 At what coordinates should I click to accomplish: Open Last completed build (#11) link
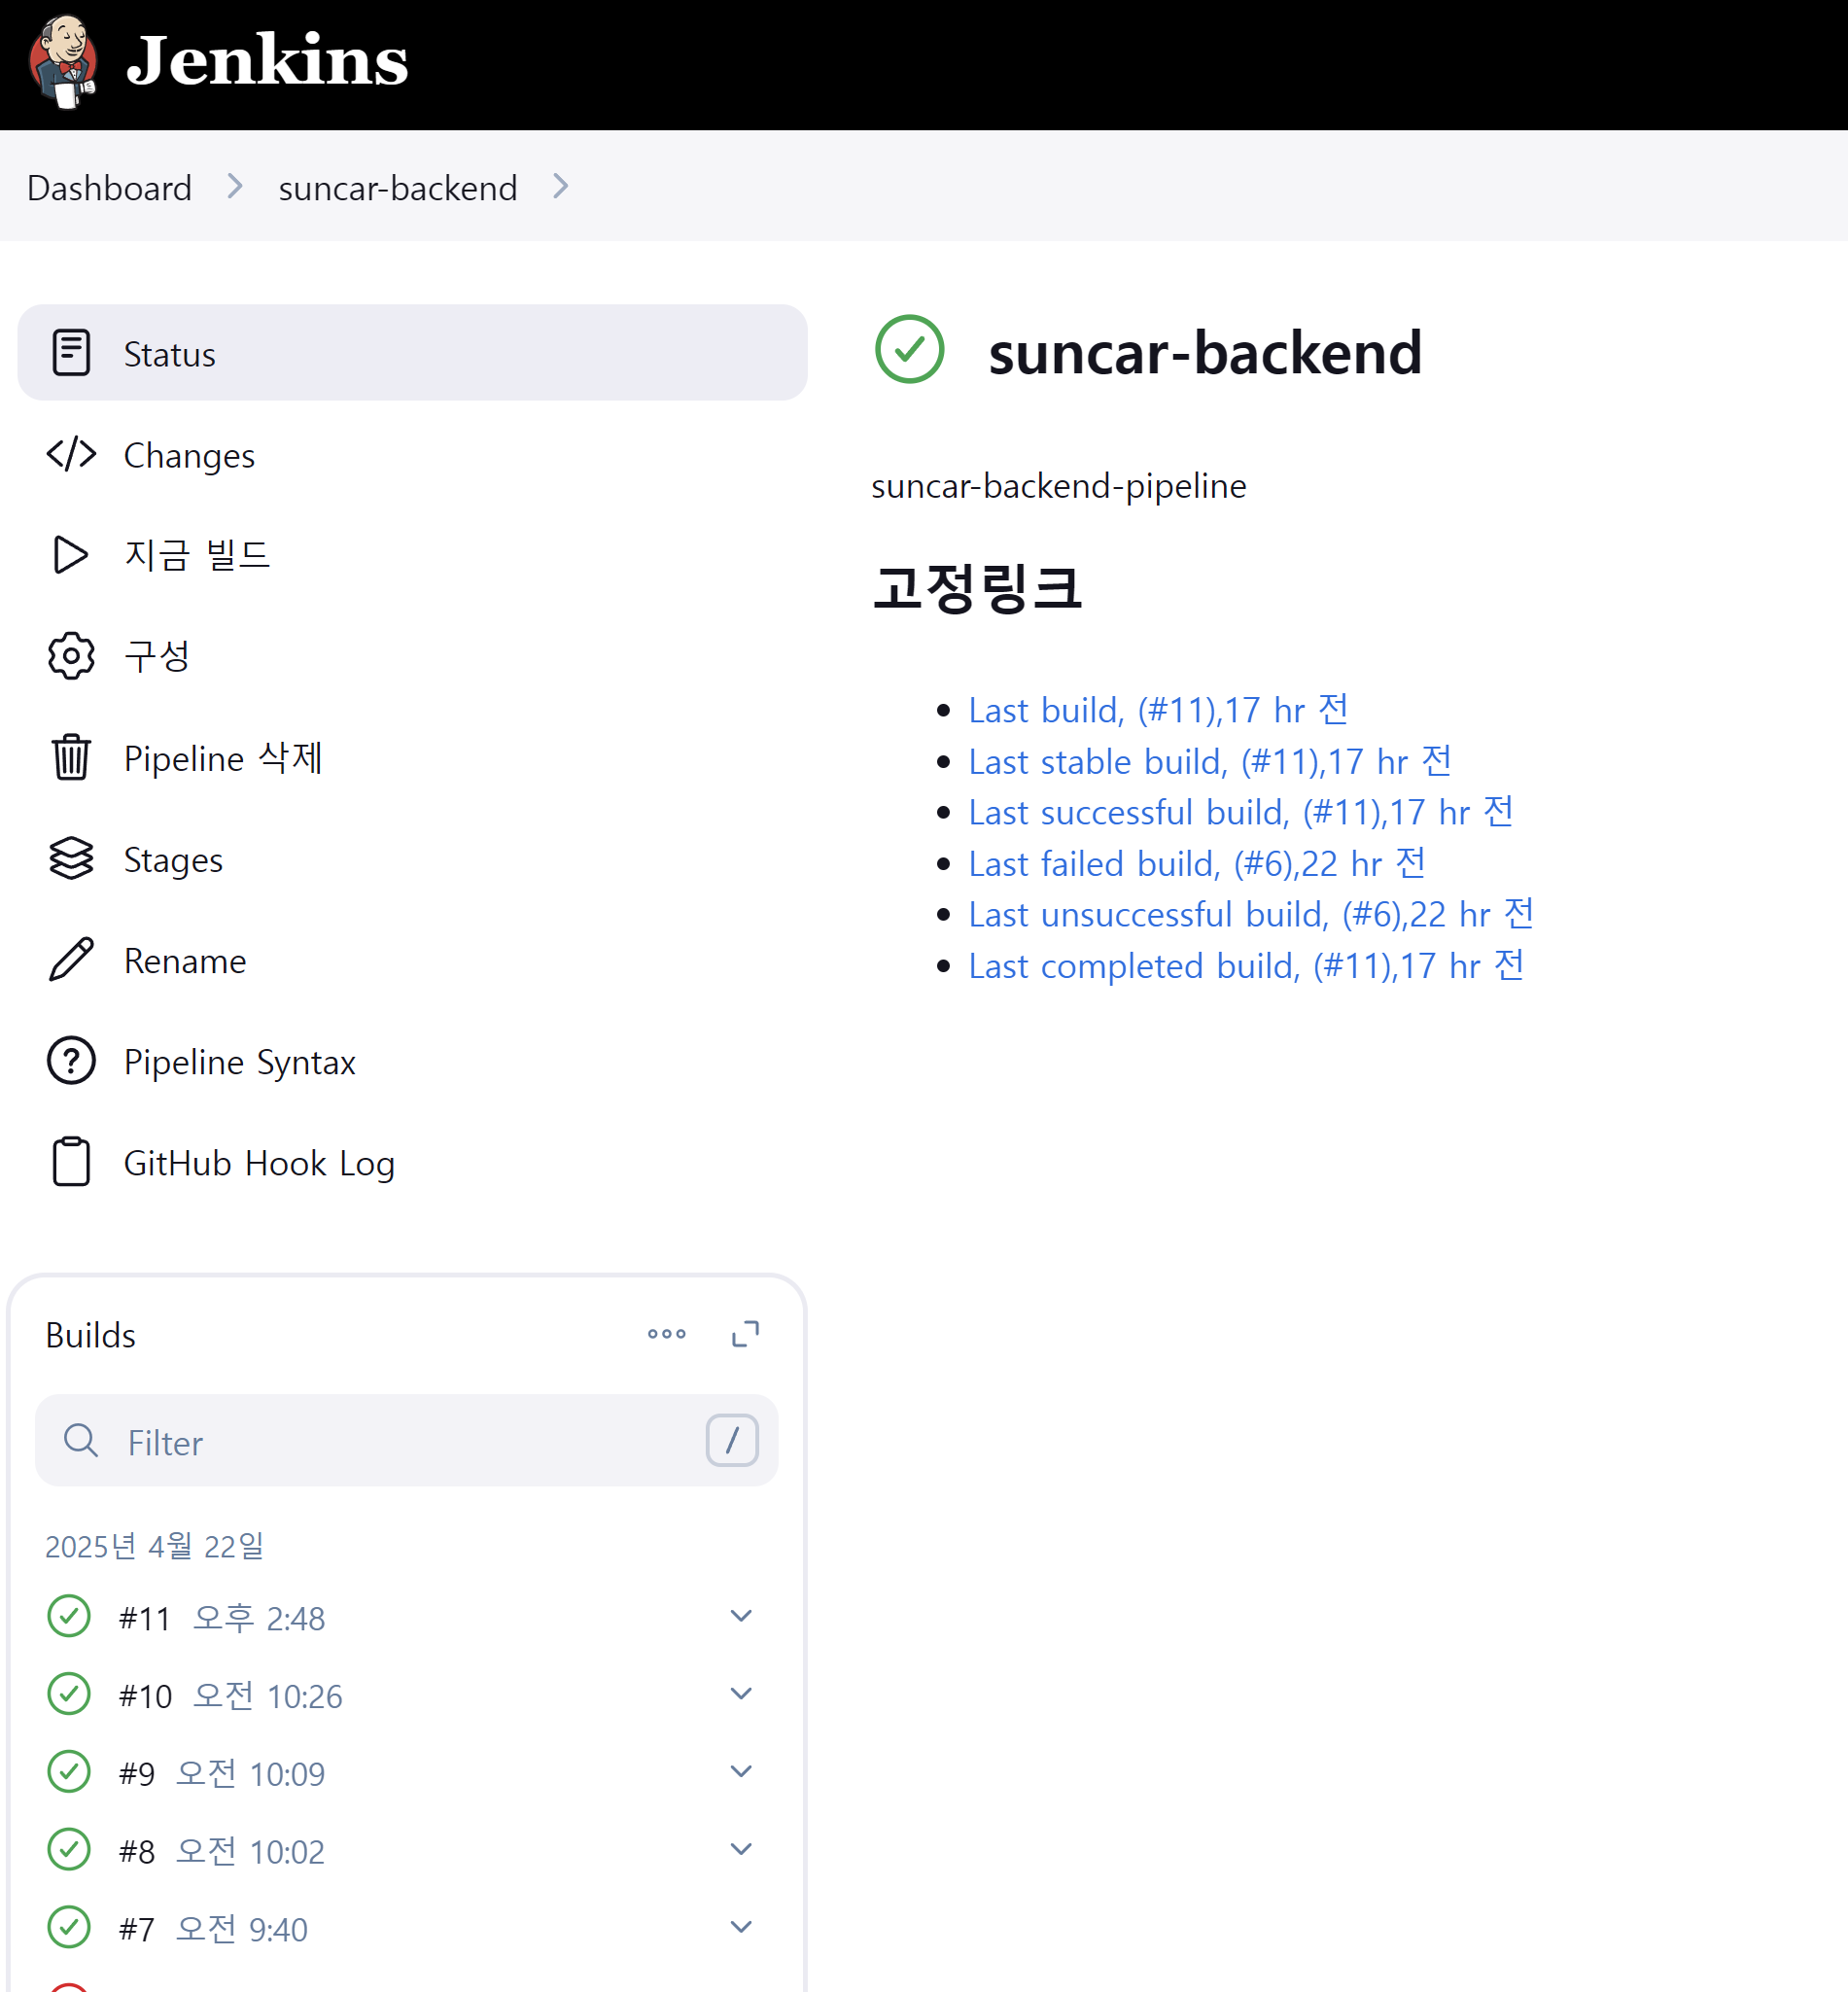pyautogui.click(x=1246, y=966)
